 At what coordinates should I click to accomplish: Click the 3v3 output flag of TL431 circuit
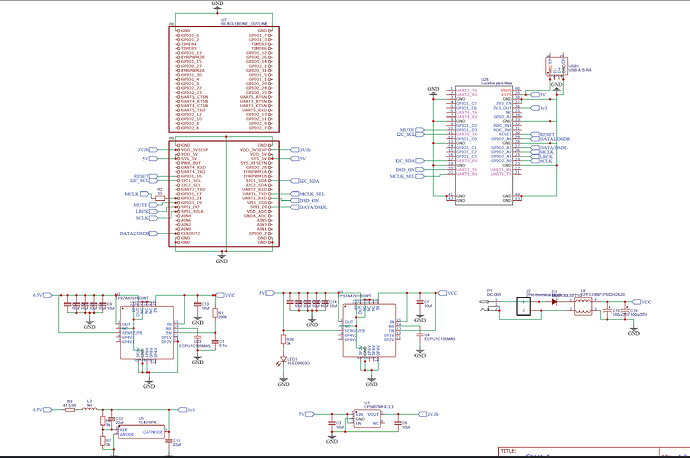(182, 410)
